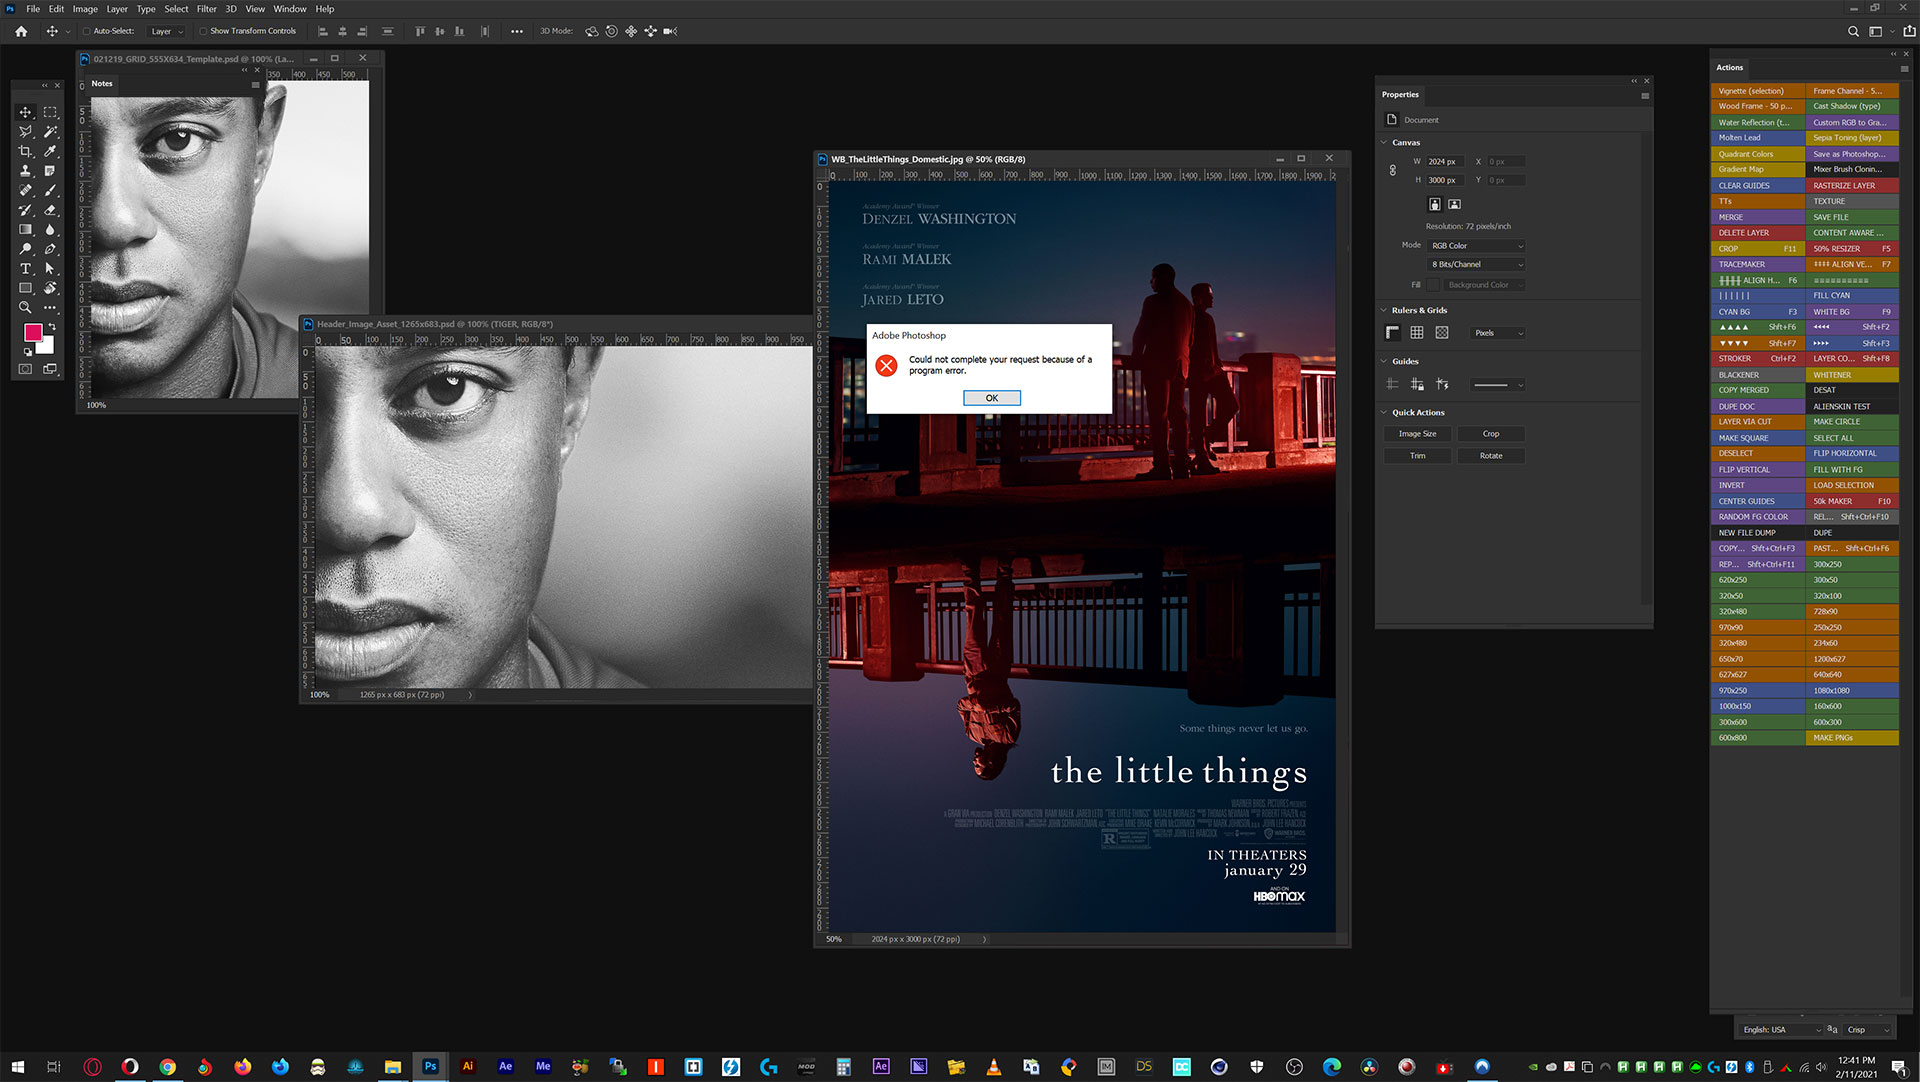The height and width of the screenshot is (1082, 1920).
Task: Click the Trim quick action button
Action: pyautogui.click(x=1417, y=456)
